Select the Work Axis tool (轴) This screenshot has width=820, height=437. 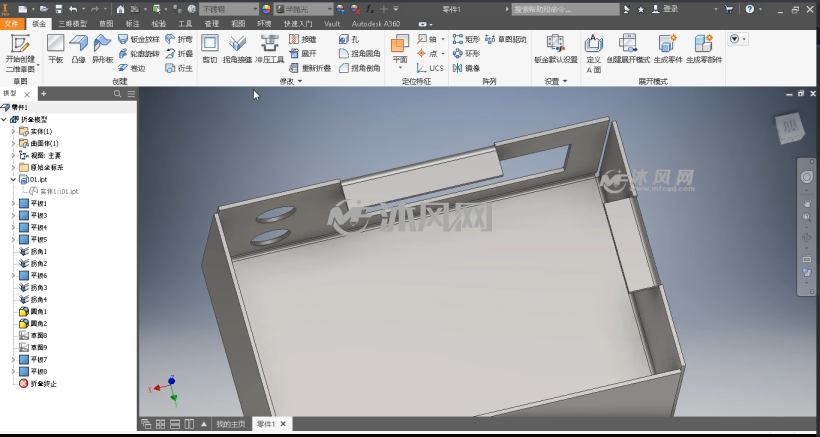pyautogui.click(x=427, y=39)
